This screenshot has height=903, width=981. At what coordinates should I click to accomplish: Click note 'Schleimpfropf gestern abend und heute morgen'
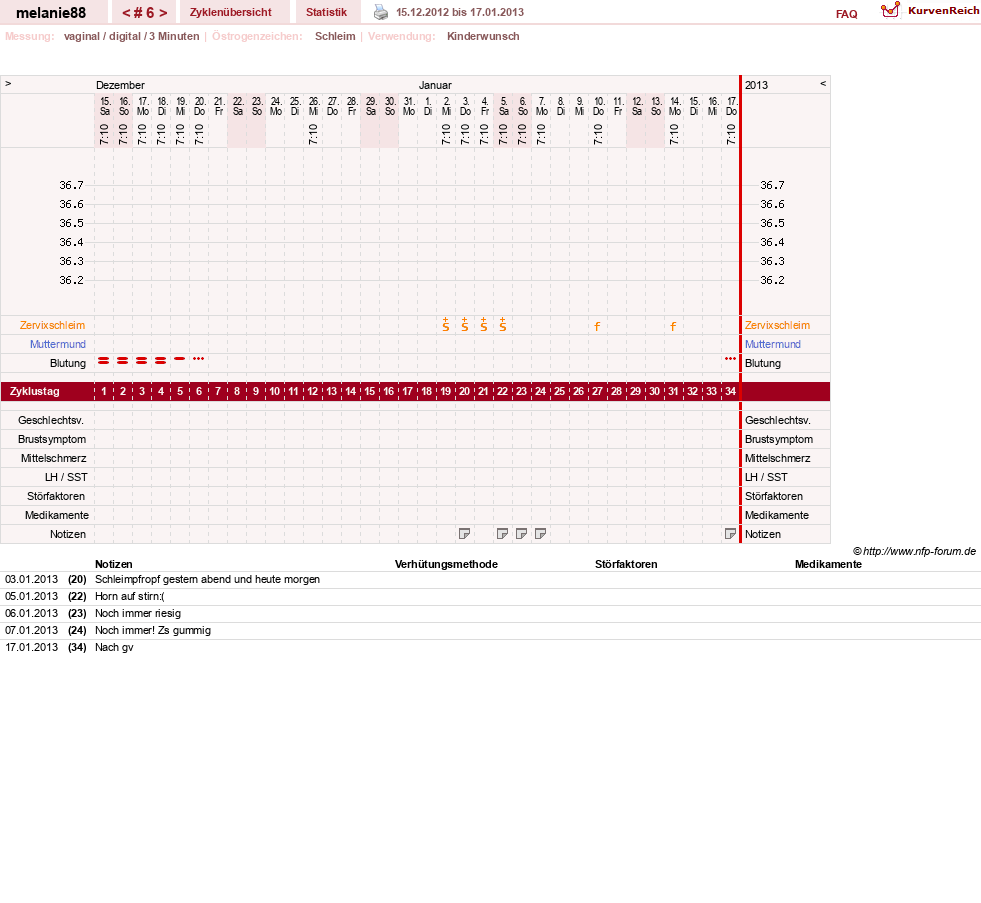(207, 579)
